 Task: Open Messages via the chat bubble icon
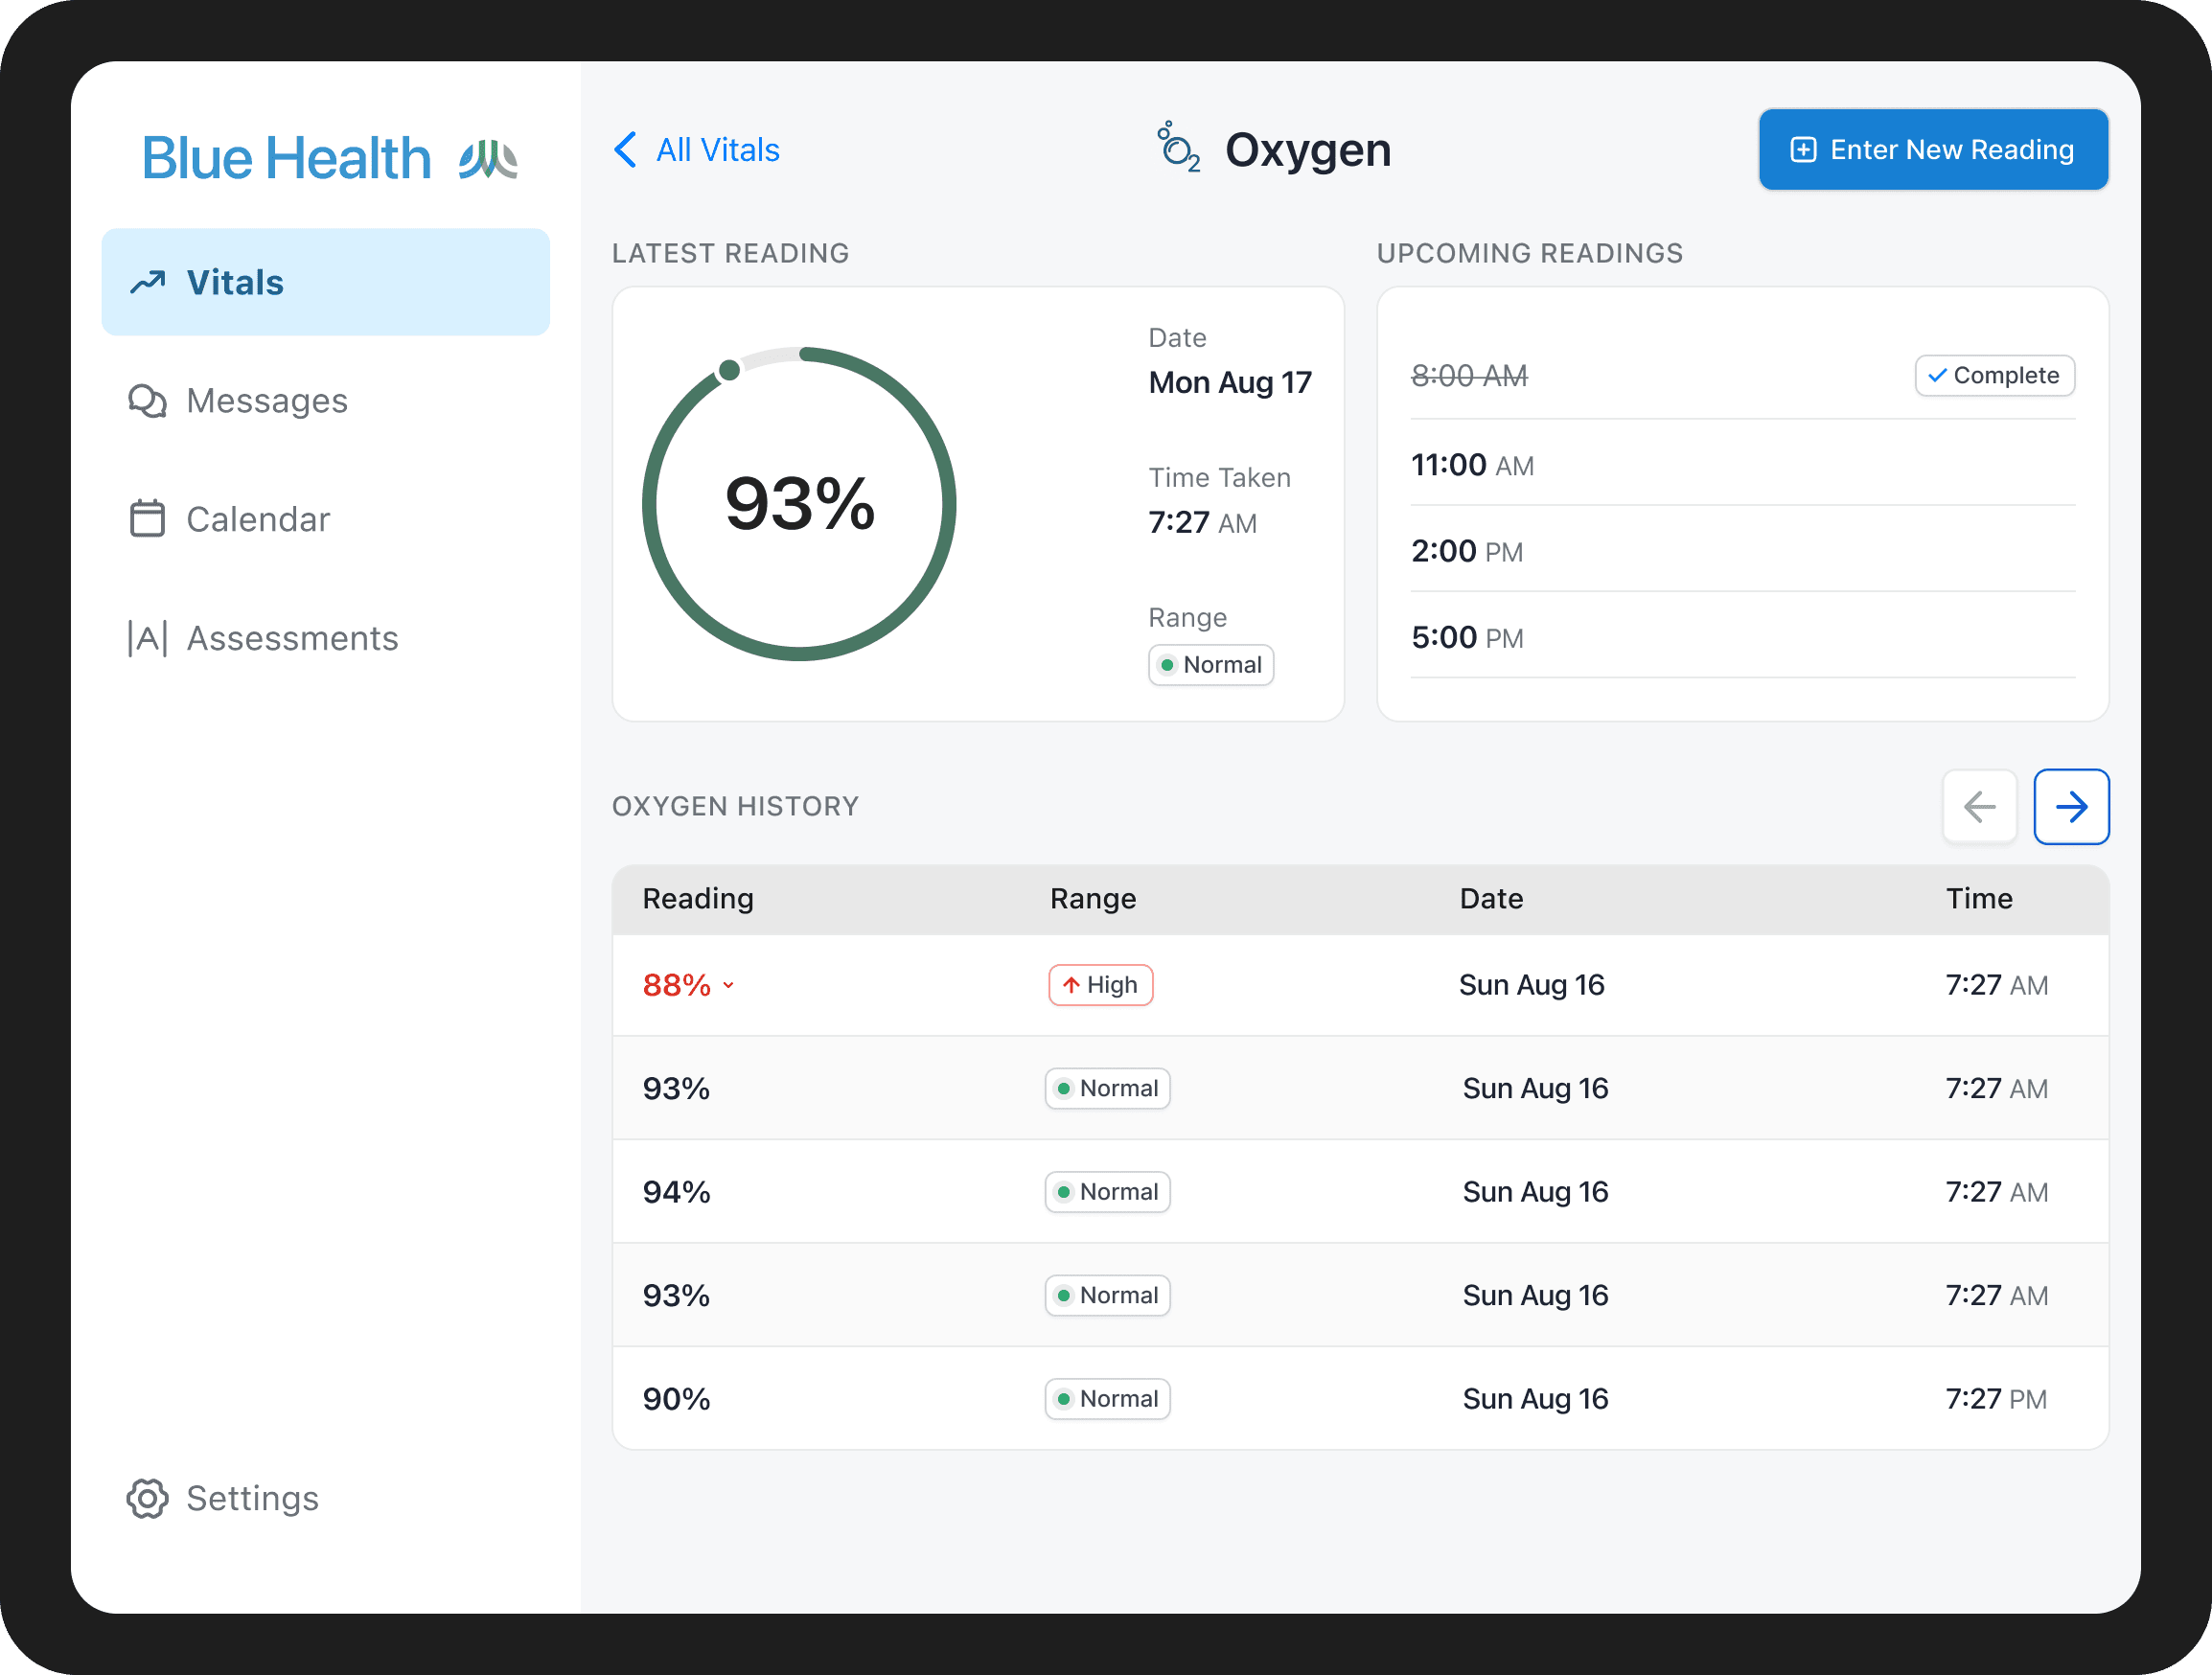click(147, 400)
